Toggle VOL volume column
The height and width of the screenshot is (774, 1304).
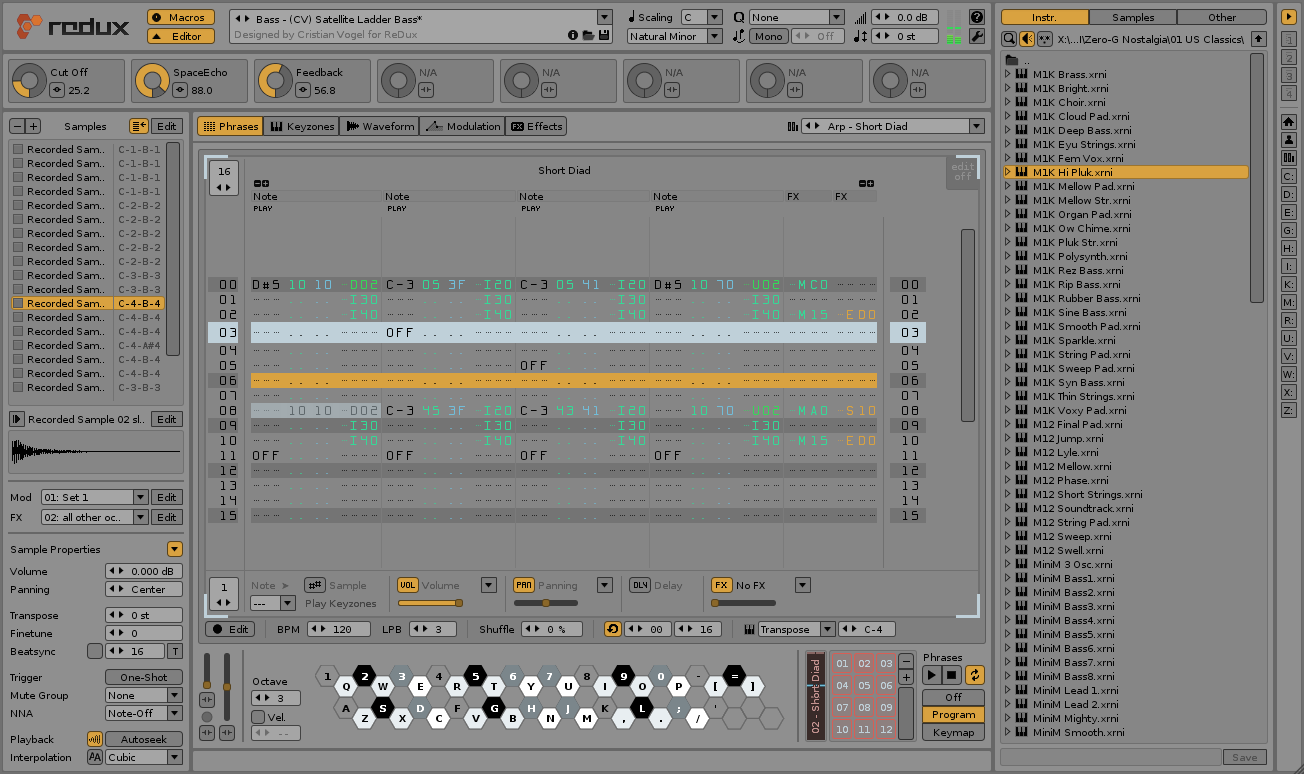(408, 585)
